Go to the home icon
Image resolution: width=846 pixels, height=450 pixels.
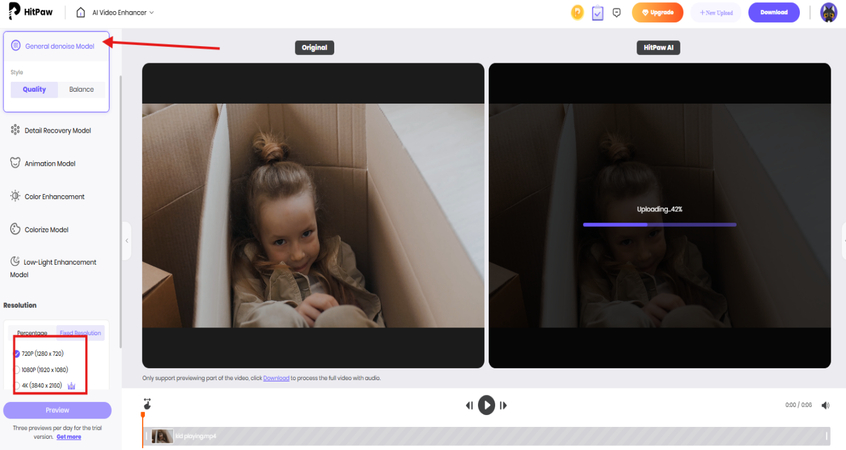(x=80, y=12)
